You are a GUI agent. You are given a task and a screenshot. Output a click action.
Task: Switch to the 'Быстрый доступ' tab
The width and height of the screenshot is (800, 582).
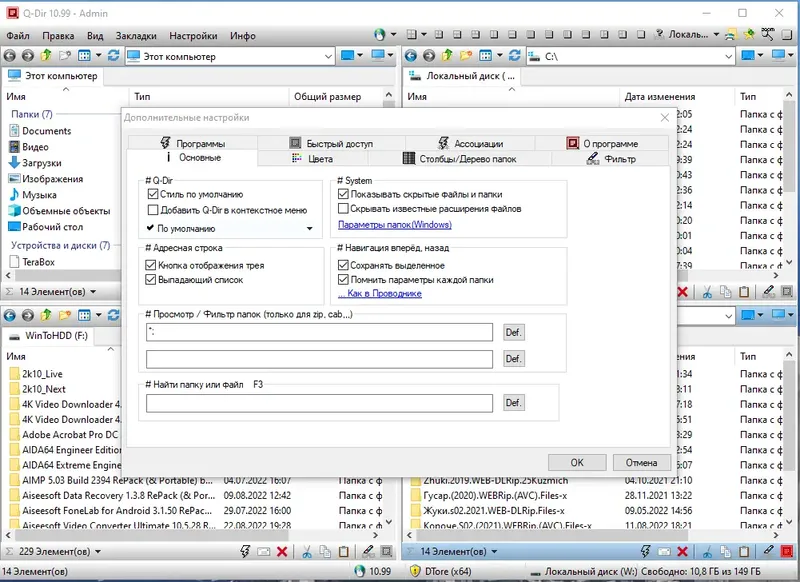332,143
